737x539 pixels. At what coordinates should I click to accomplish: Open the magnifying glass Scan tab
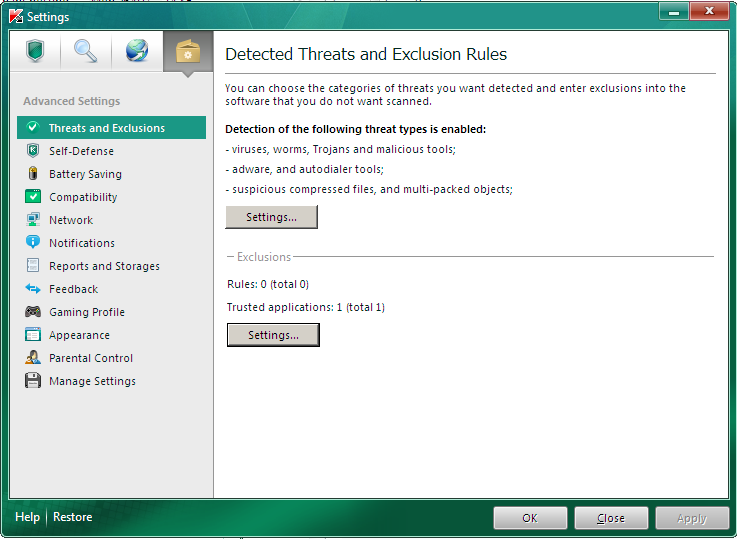click(86, 51)
